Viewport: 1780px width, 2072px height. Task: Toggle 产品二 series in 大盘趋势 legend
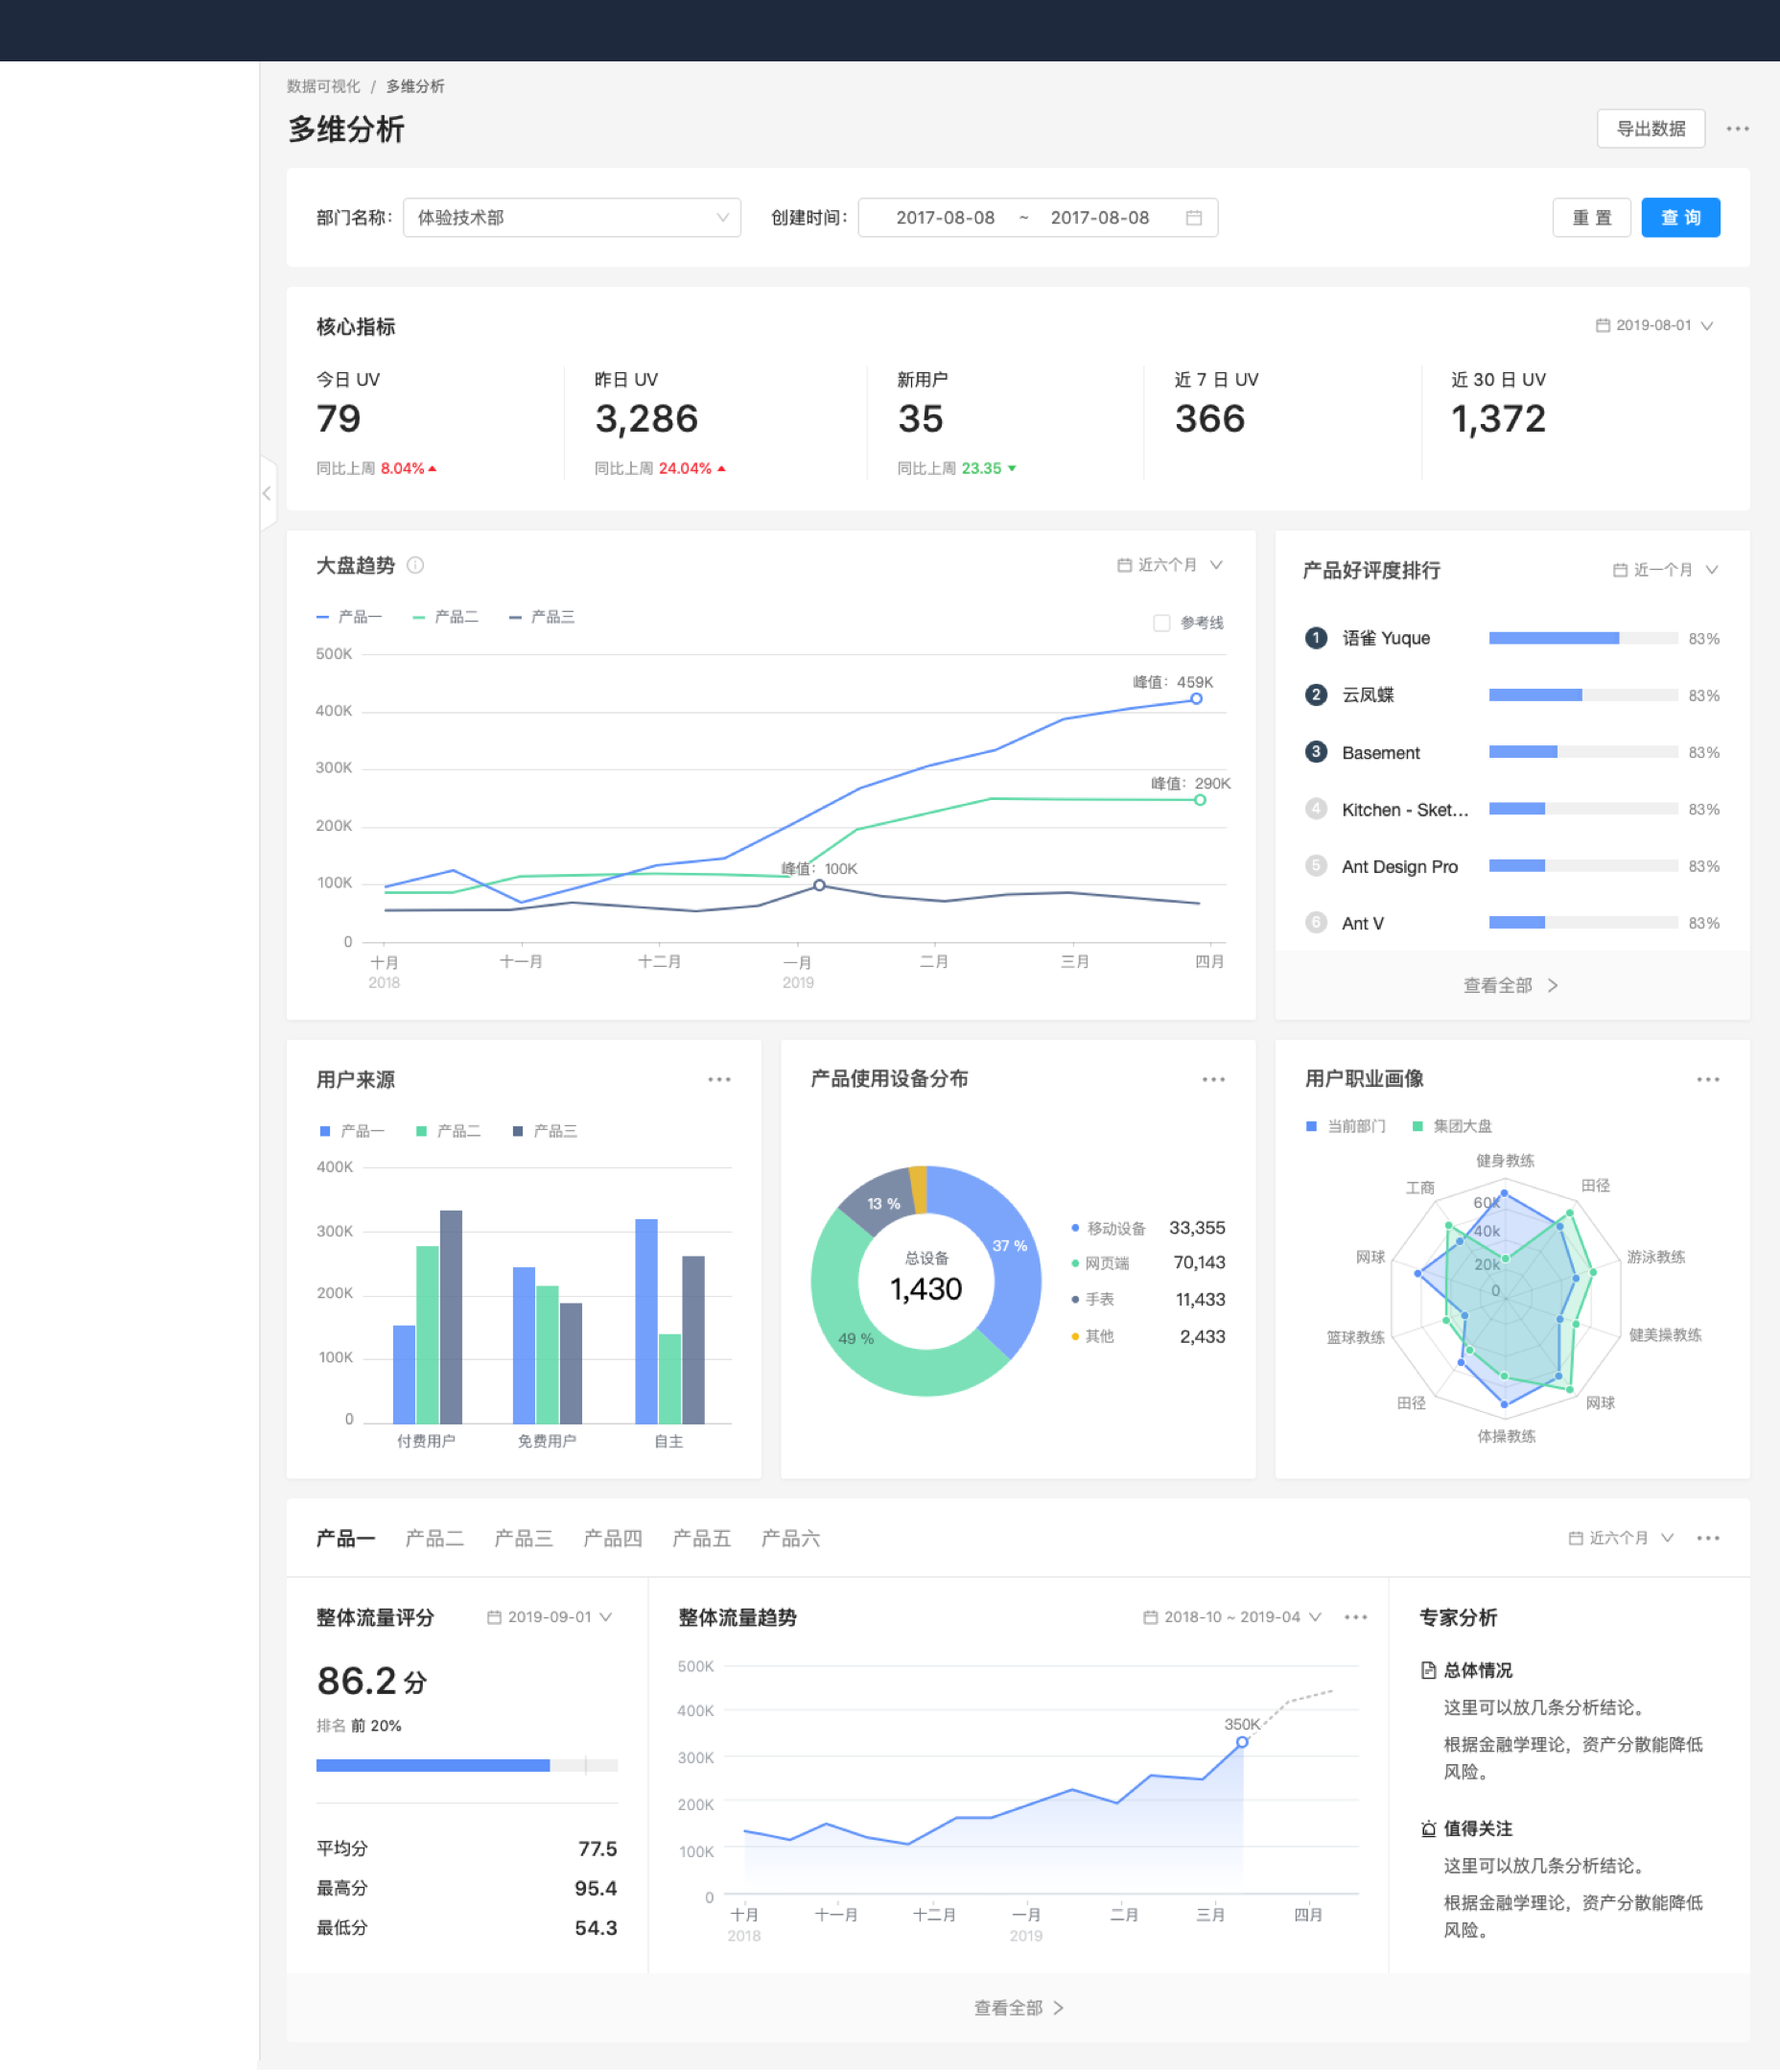point(446,617)
